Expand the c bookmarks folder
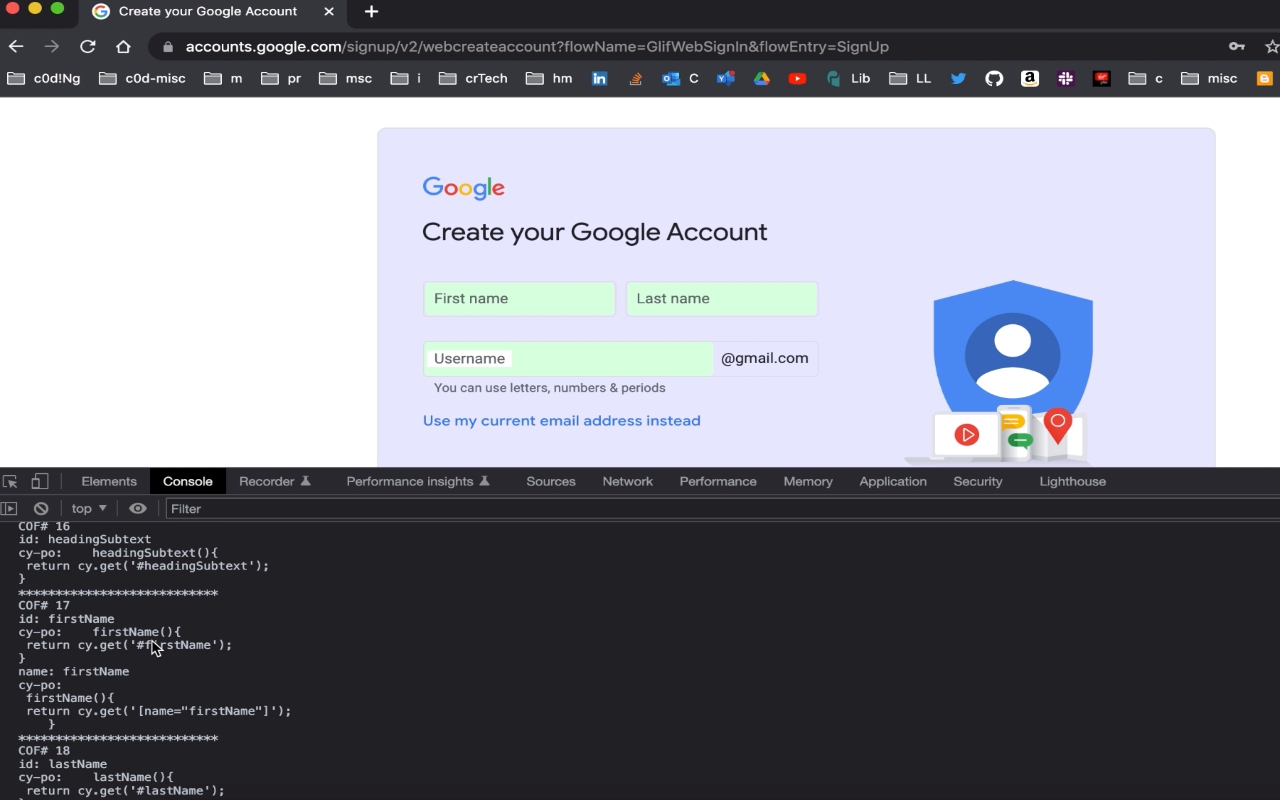 [1146, 78]
